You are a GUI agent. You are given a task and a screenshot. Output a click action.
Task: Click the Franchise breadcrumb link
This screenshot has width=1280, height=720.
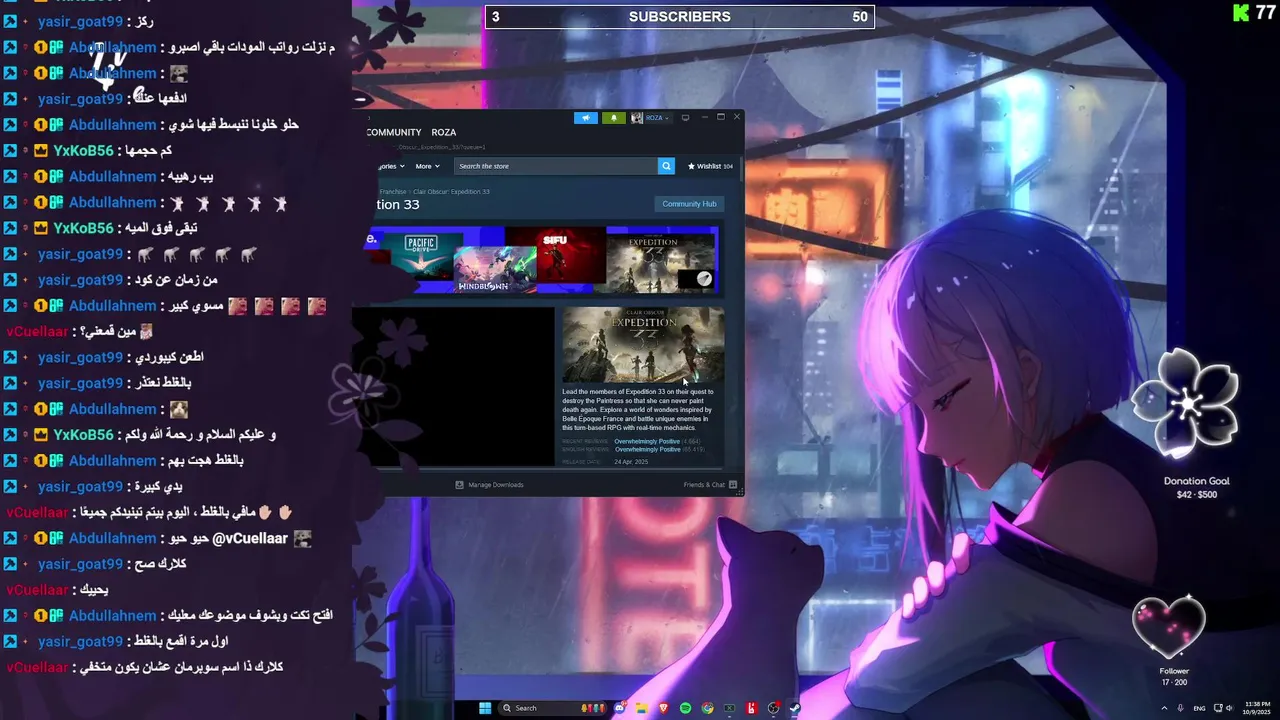click(392, 191)
